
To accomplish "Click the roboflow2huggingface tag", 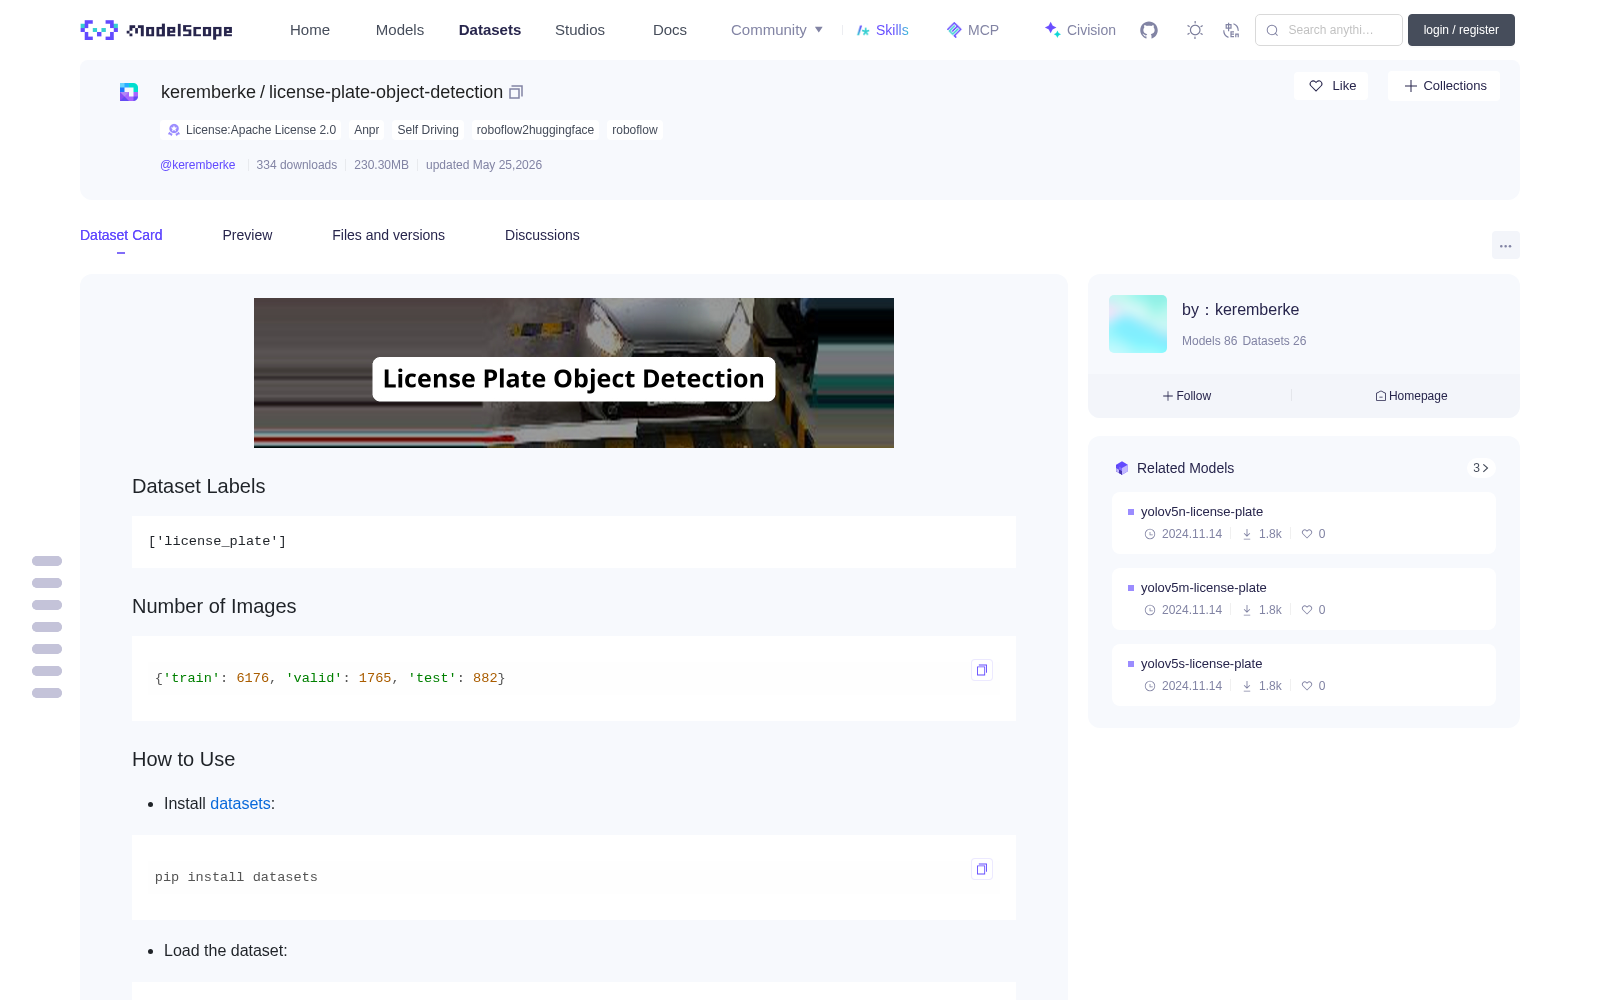I will (535, 130).
